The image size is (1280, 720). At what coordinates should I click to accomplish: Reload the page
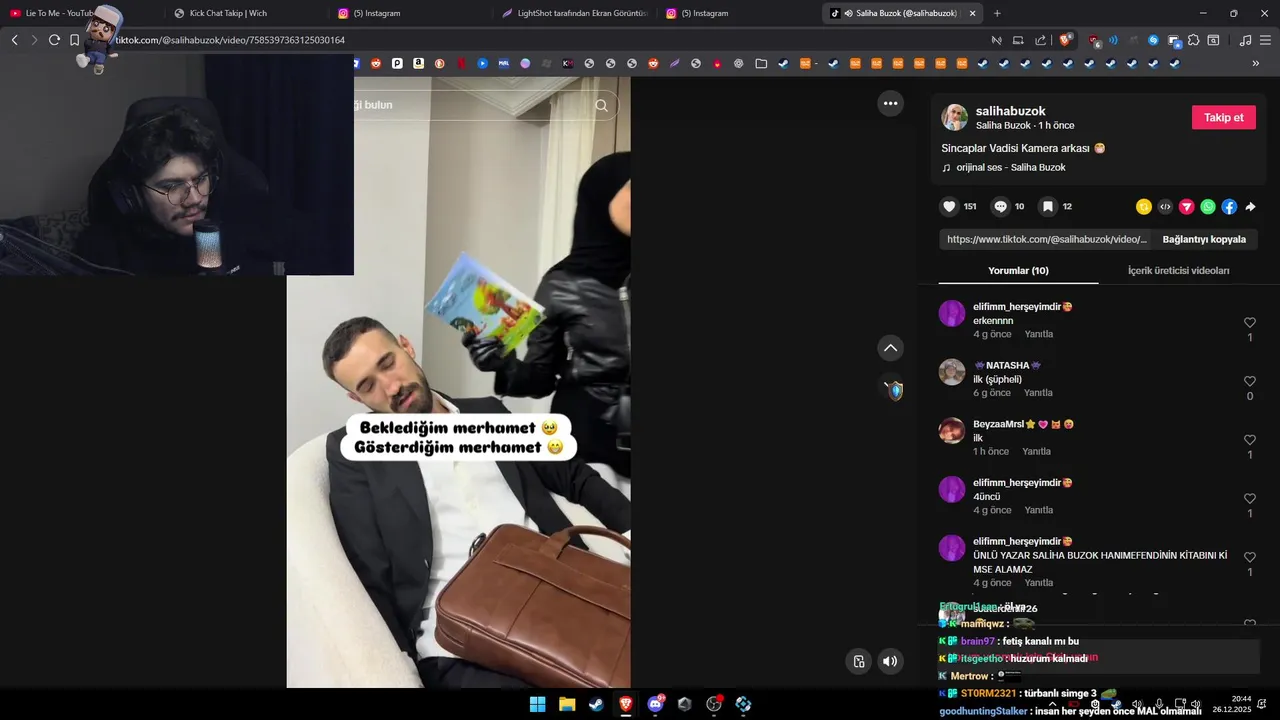click(x=54, y=40)
